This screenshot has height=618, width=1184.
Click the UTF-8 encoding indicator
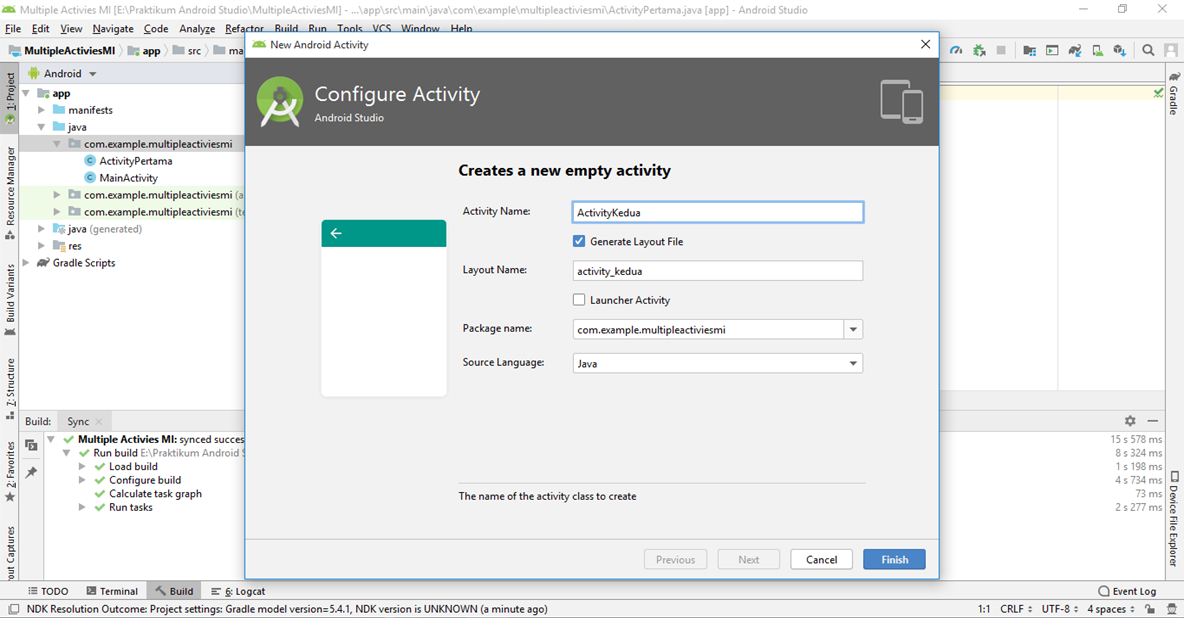point(1060,609)
